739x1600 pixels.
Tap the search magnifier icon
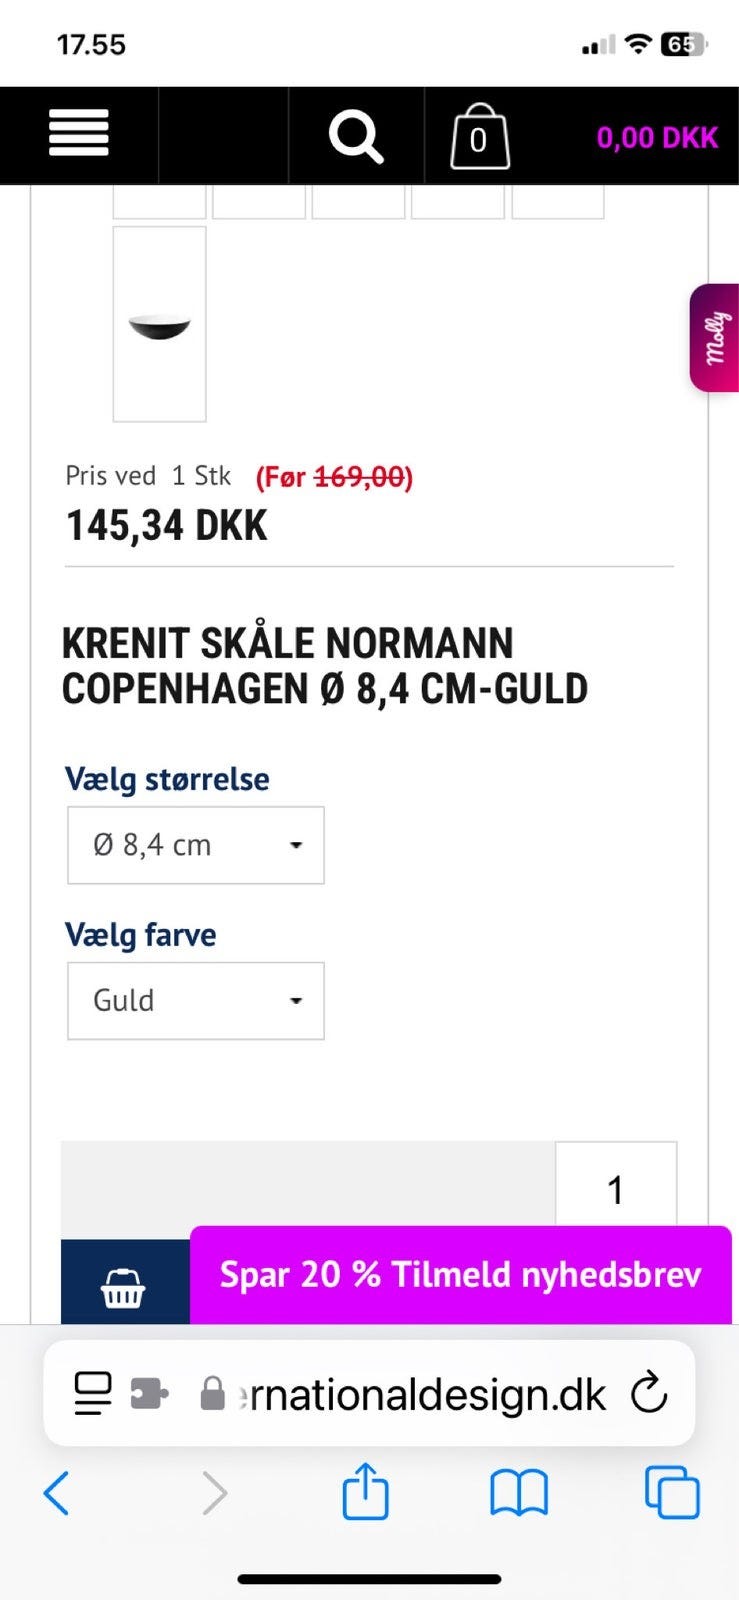pyautogui.click(x=356, y=136)
